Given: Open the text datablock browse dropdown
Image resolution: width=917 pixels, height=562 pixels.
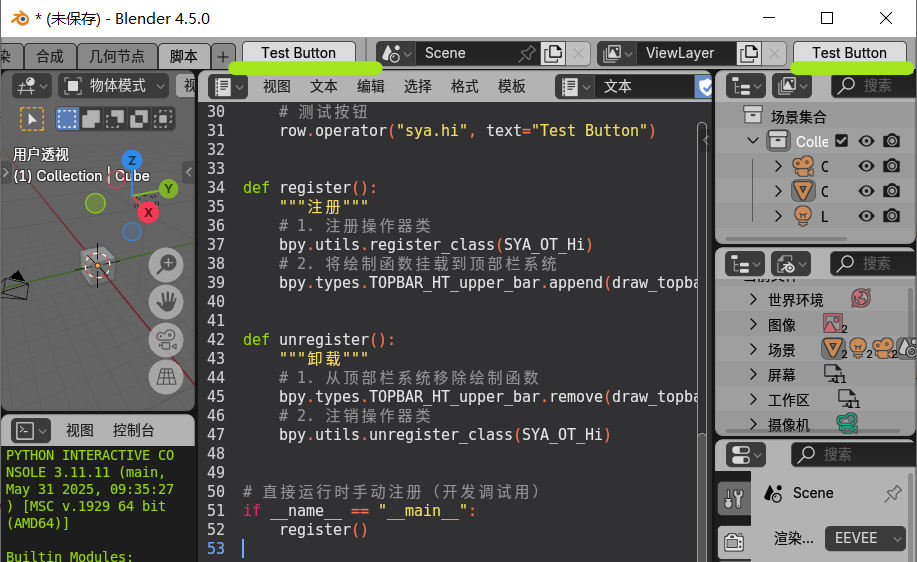Looking at the screenshot, I should click(x=575, y=87).
